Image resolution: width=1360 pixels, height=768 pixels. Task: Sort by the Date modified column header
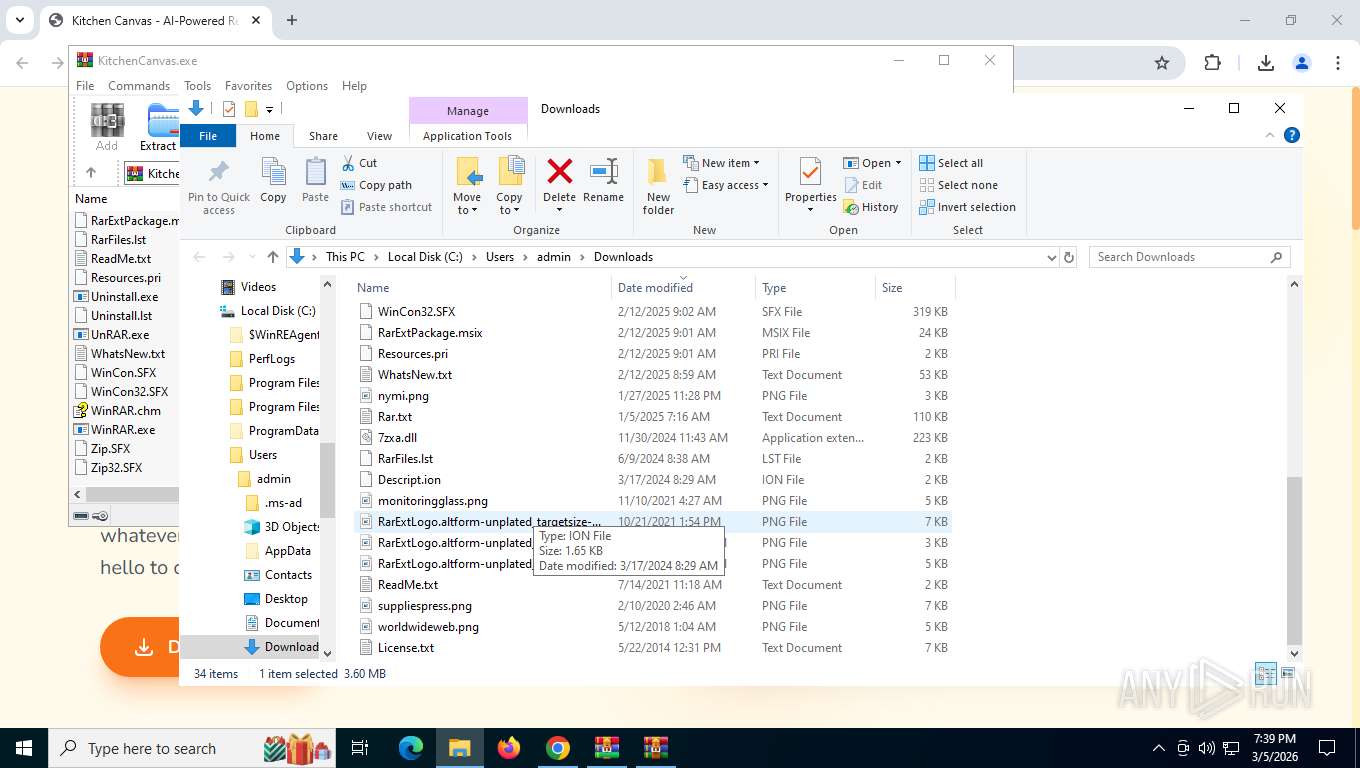(x=683, y=287)
